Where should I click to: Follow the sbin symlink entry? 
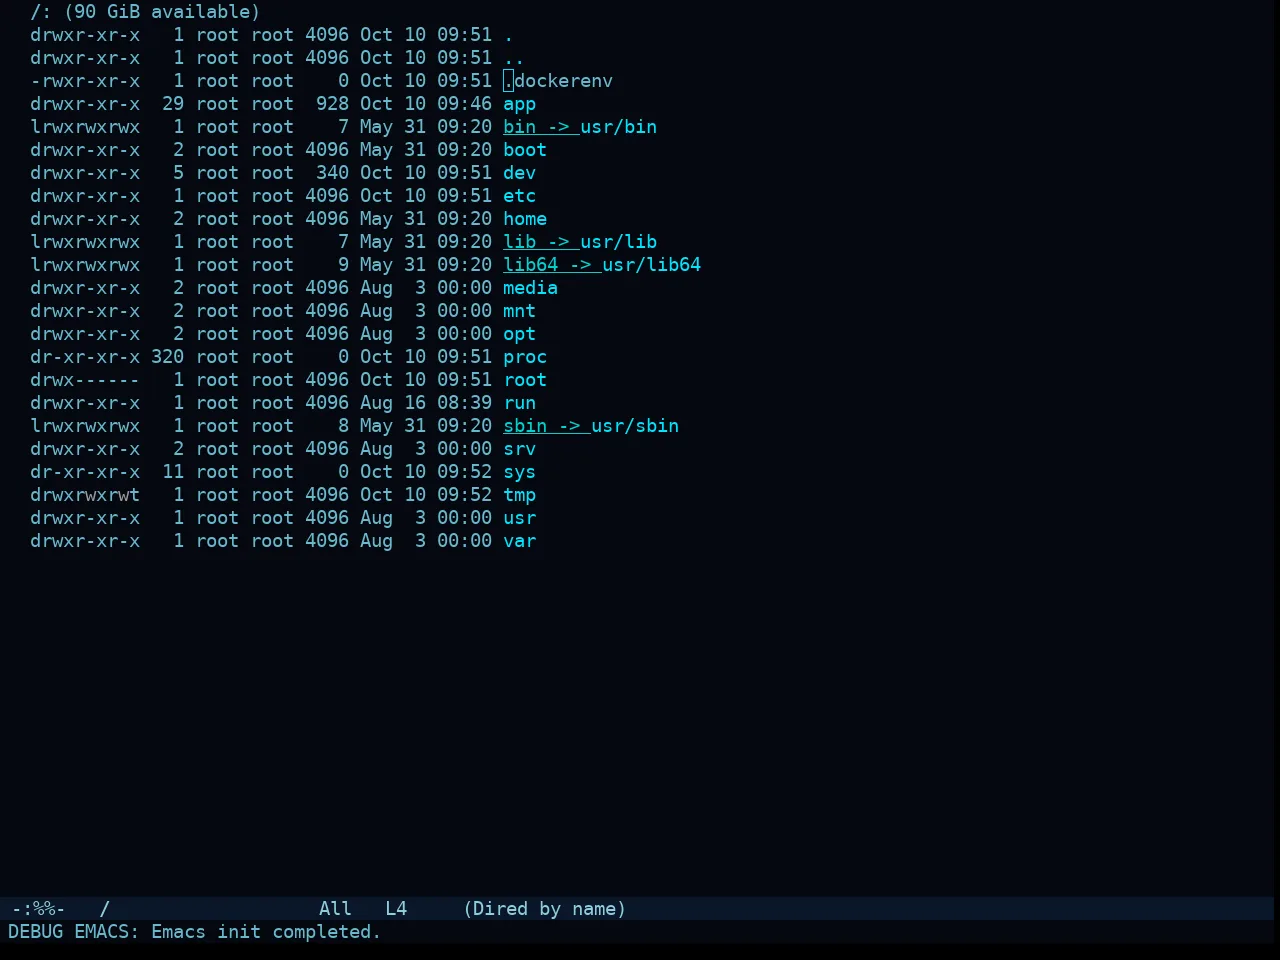591,426
